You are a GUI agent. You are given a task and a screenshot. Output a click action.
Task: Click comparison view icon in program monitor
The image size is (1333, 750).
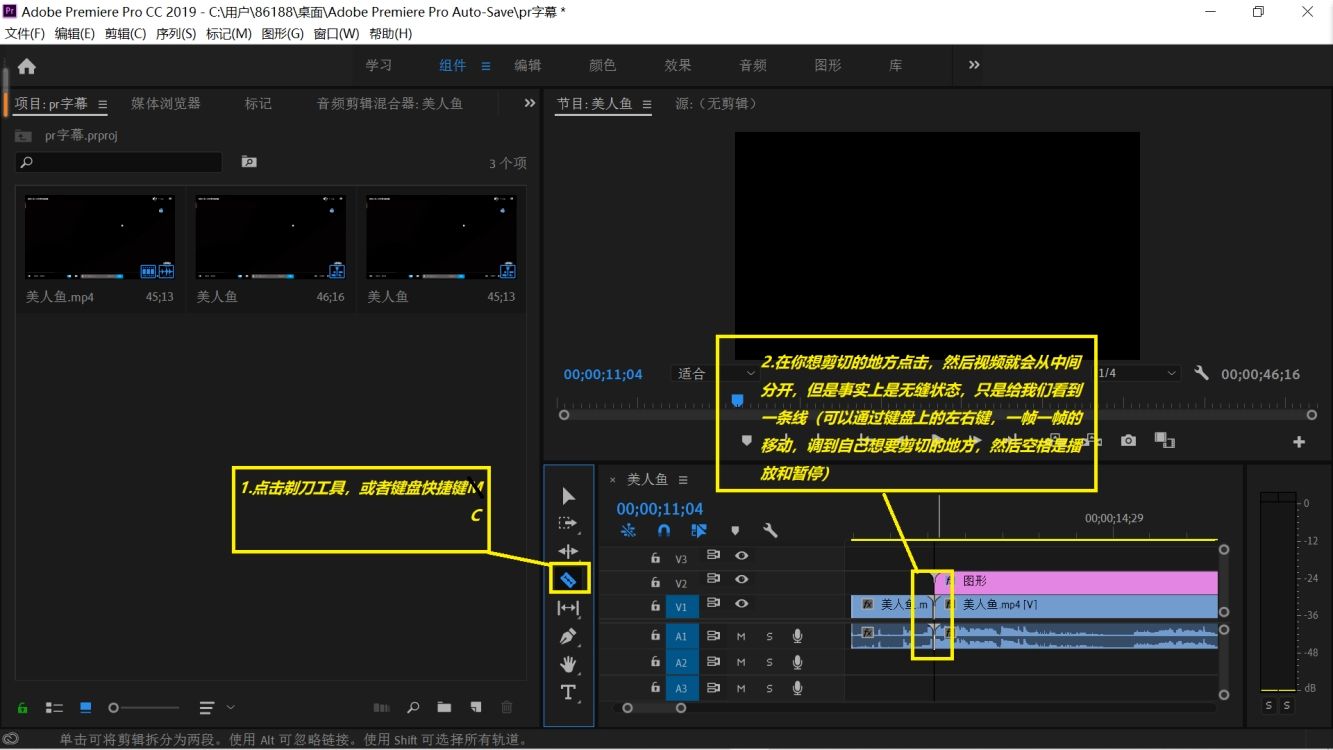click(x=1163, y=441)
